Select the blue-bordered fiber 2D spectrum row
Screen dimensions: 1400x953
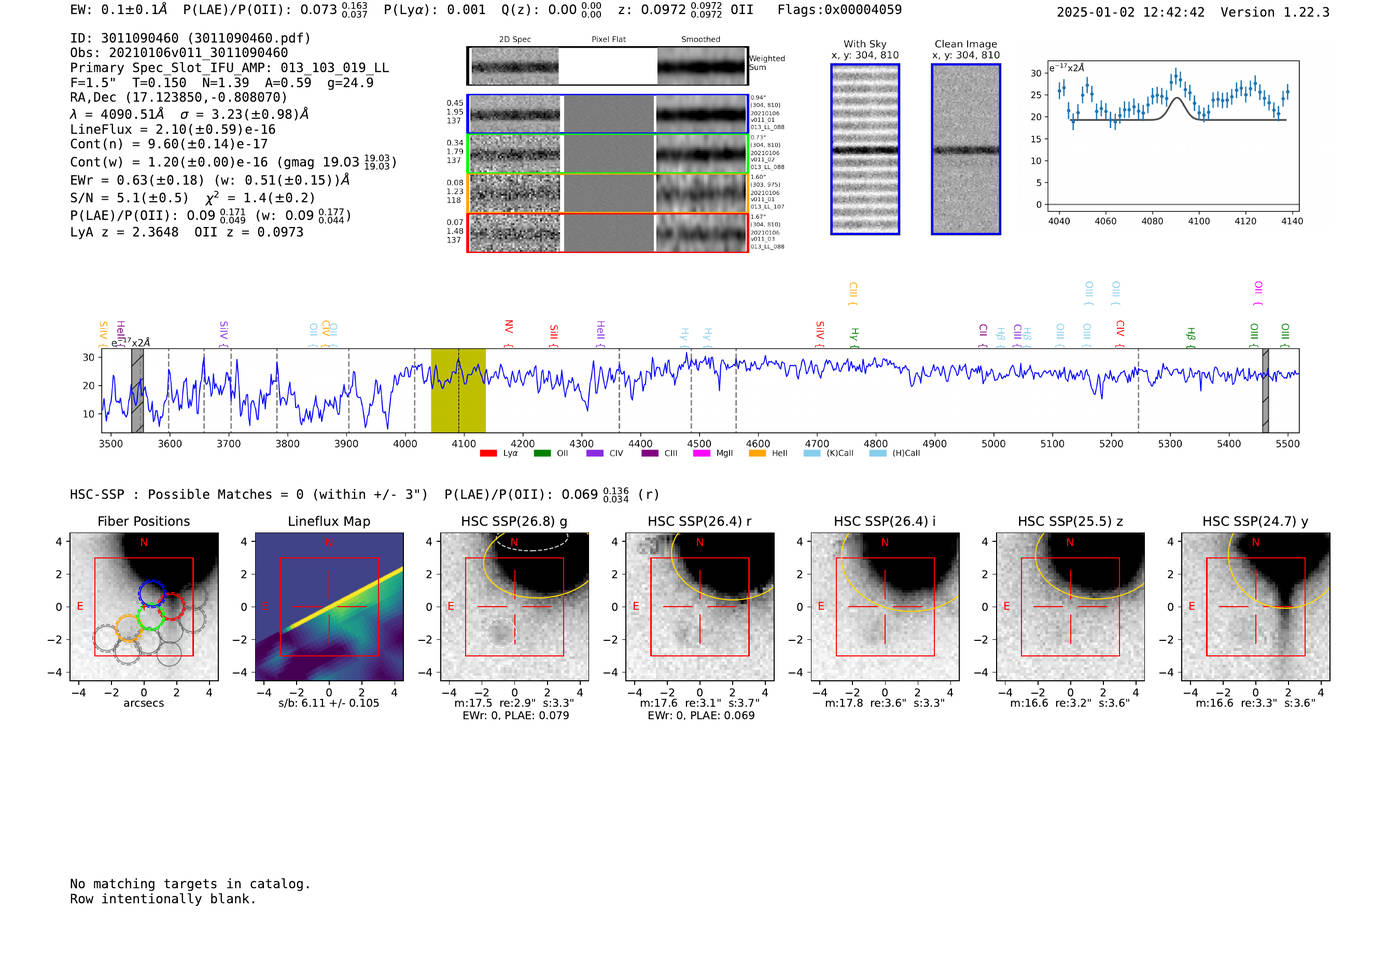pyautogui.click(x=608, y=114)
